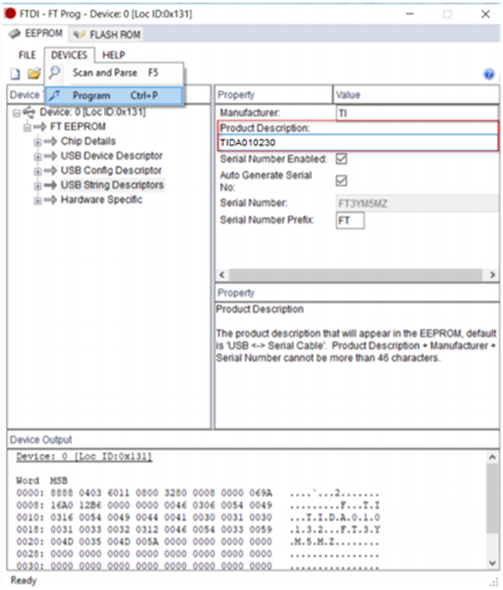Image resolution: width=503 pixels, height=590 pixels.
Task: Click hex row 0010 in Device Output
Action: (x=198, y=517)
